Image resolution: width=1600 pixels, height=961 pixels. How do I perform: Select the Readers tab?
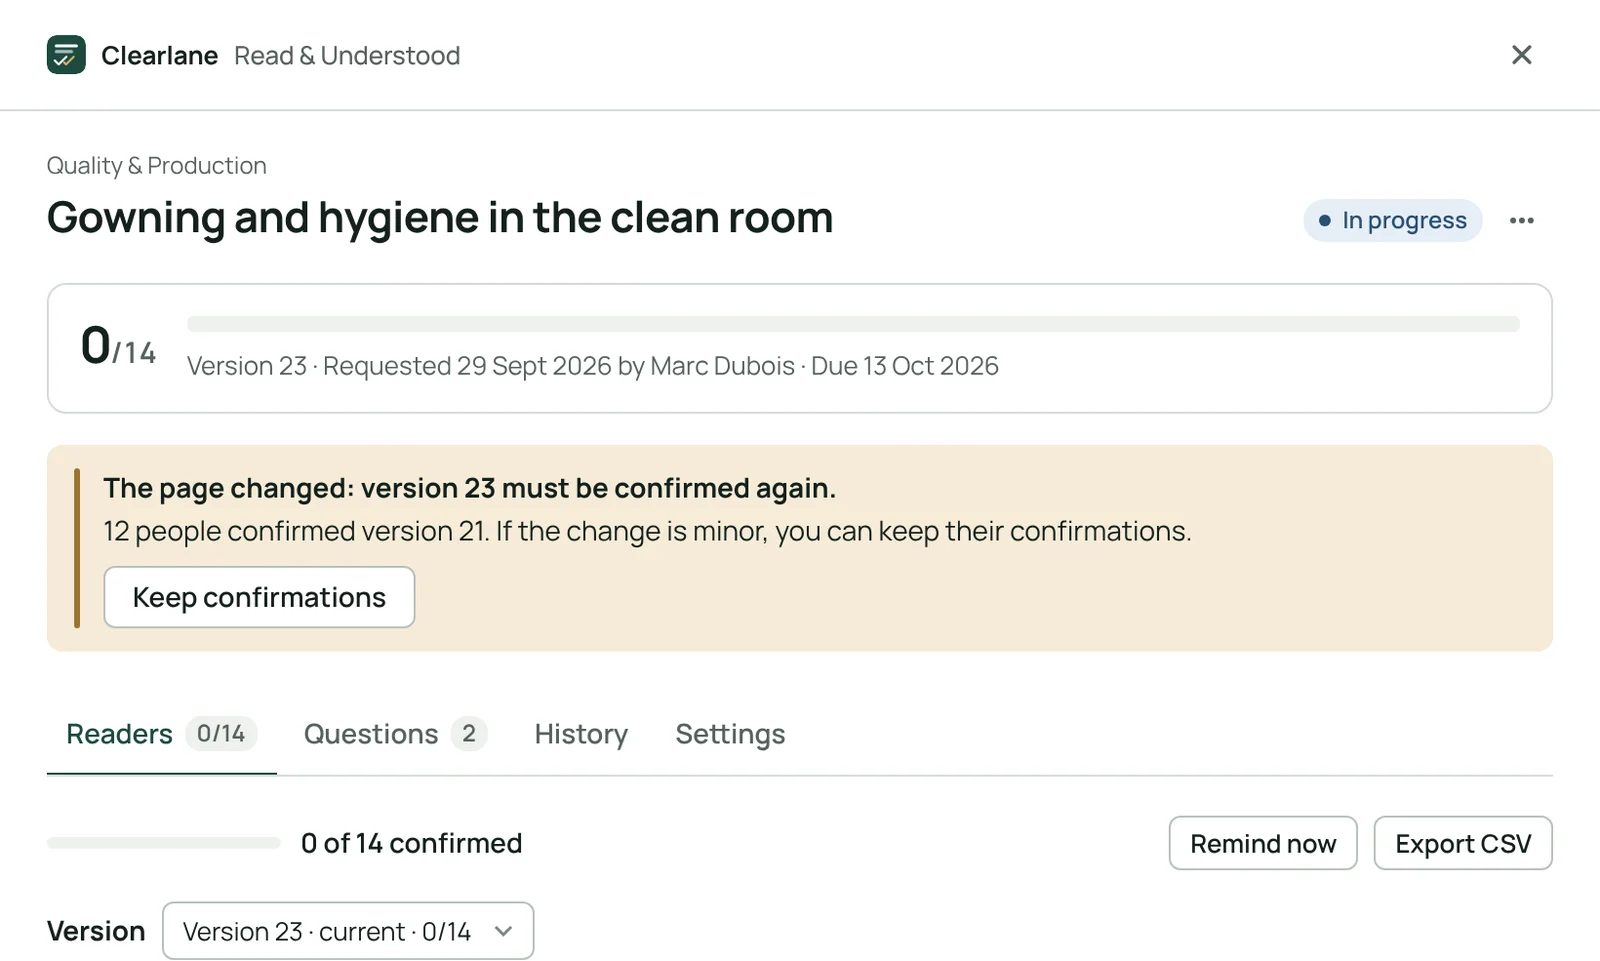point(161,734)
